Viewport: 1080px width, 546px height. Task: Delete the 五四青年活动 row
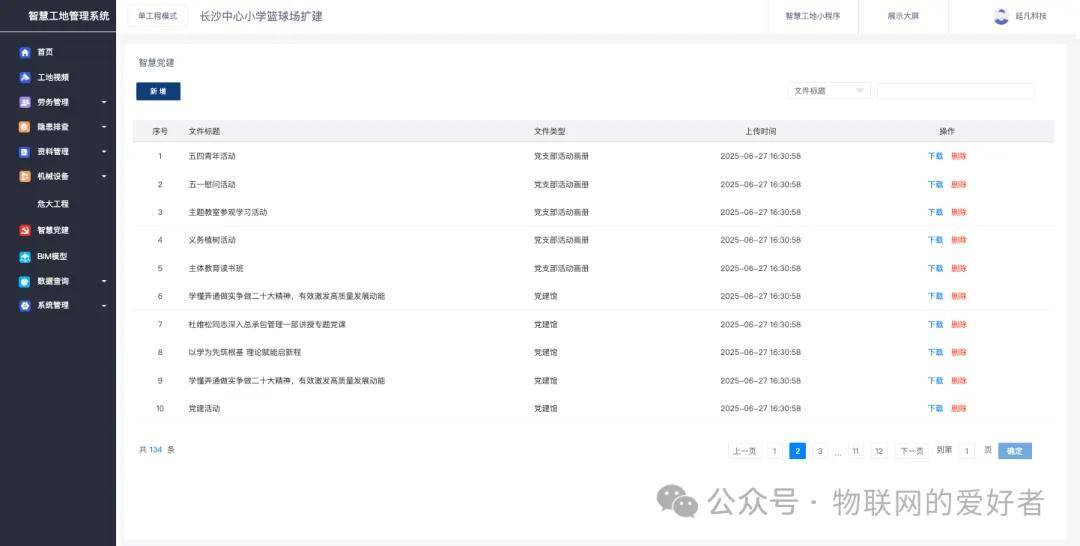tap(959, 156)
